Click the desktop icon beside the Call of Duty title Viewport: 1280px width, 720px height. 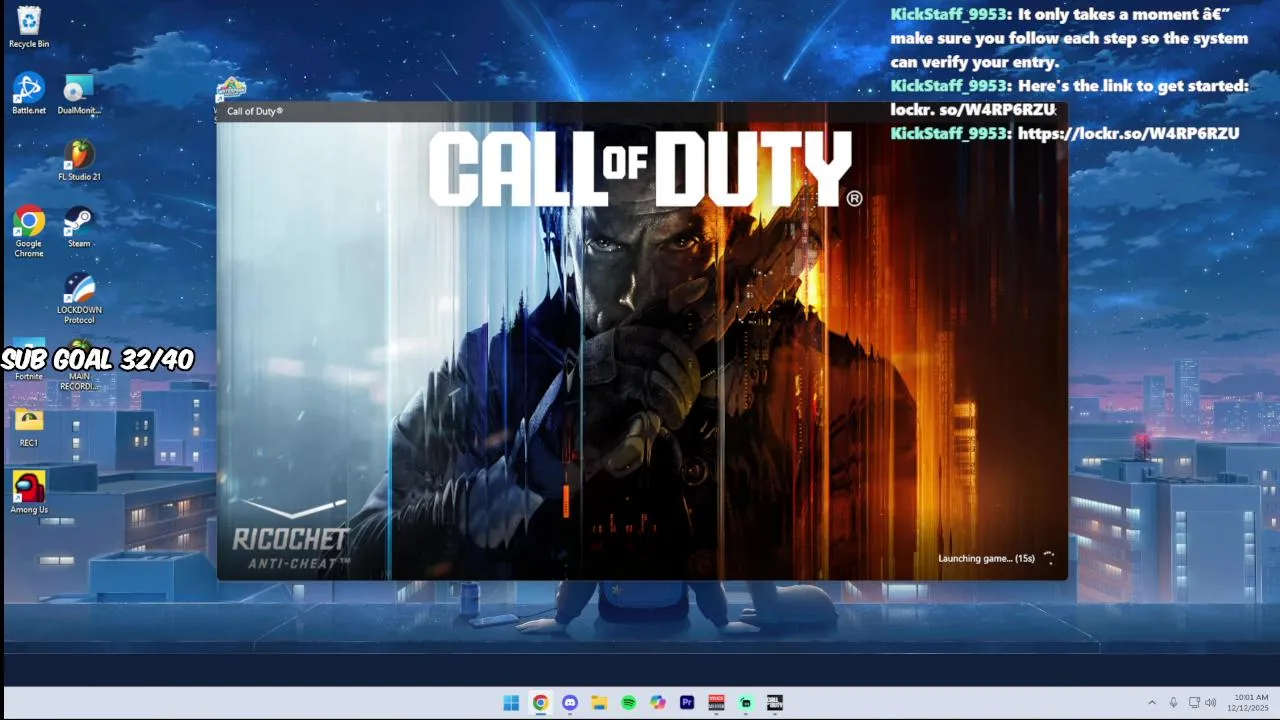click(231, 89)
